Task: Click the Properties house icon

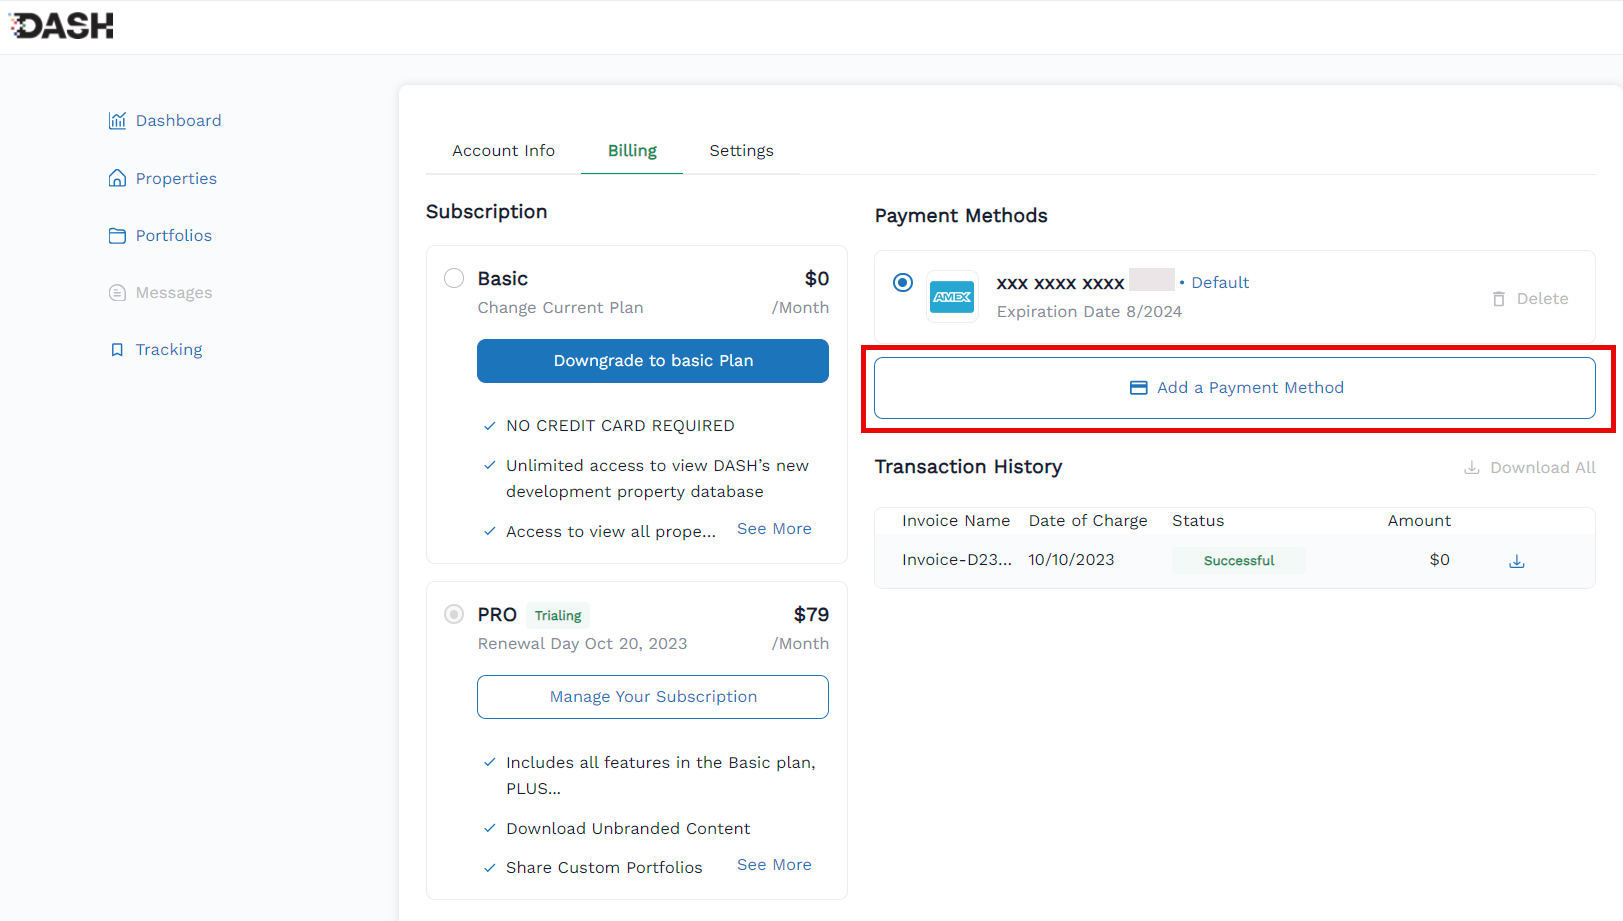Action: (x=117, y=178)
